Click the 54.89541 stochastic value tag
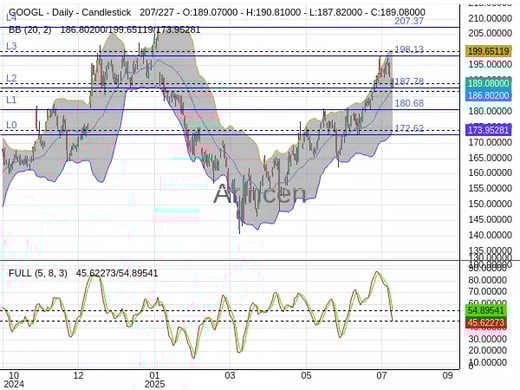The image size is (520, 390). (486, 311)
